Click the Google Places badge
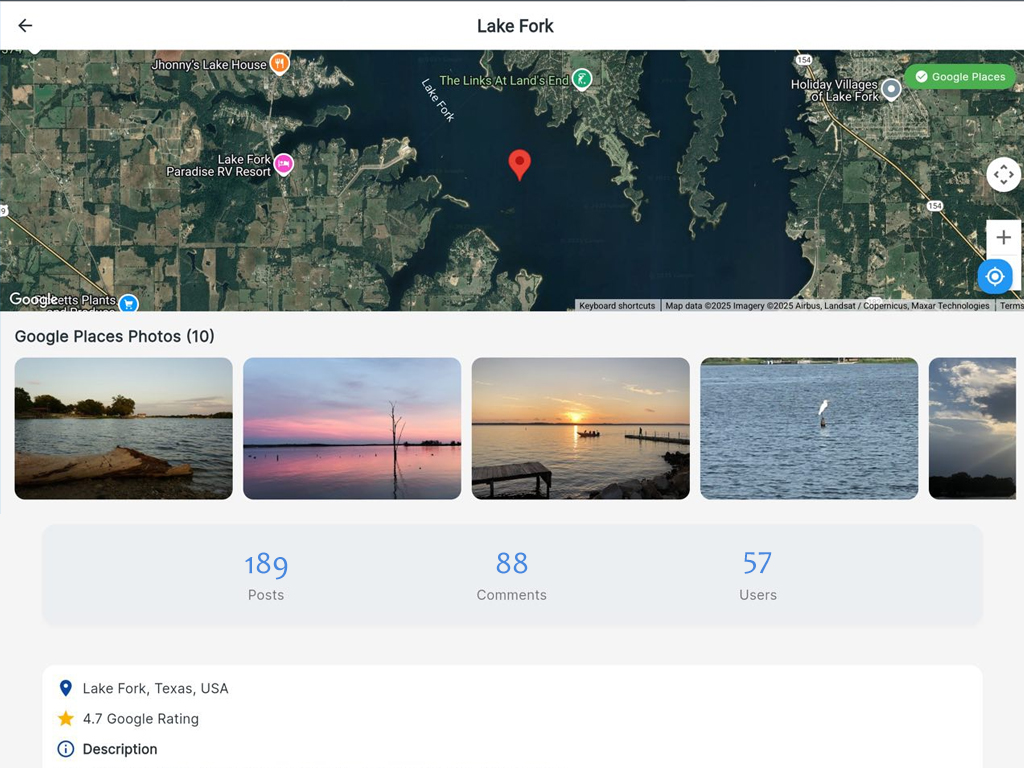 959,76
